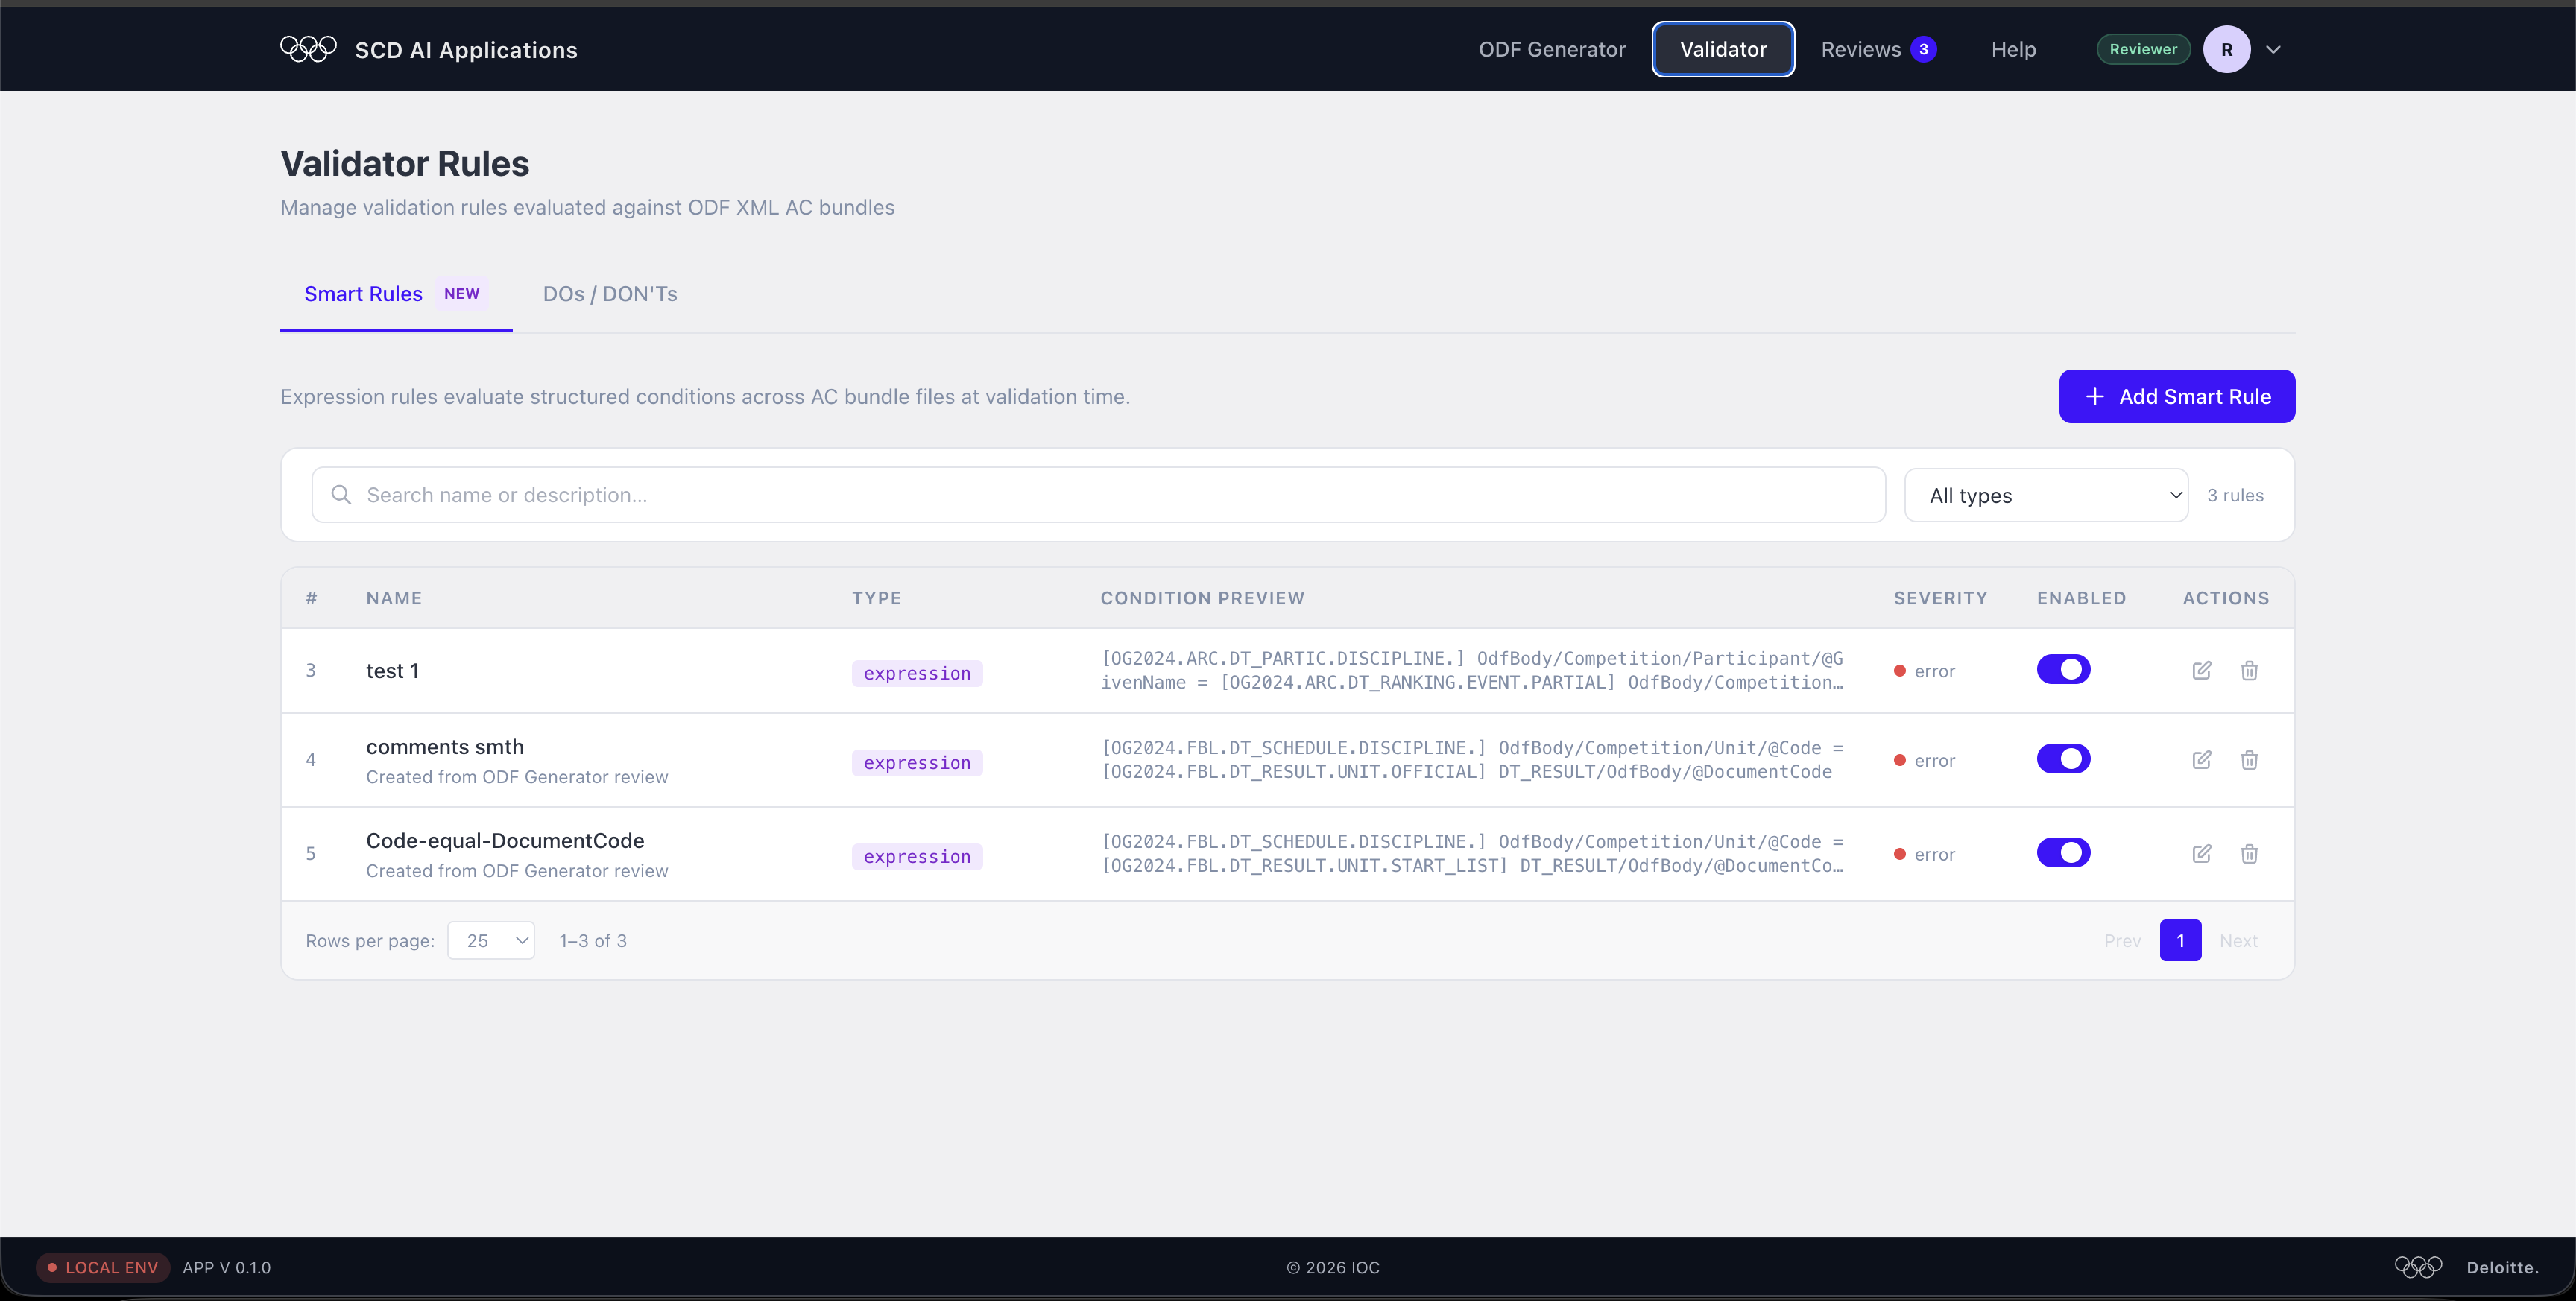Image resolution: width=2576 pixels, height=1301 pixels.
Task: Open the All types filter dropdown
Action: [2046, 495]
